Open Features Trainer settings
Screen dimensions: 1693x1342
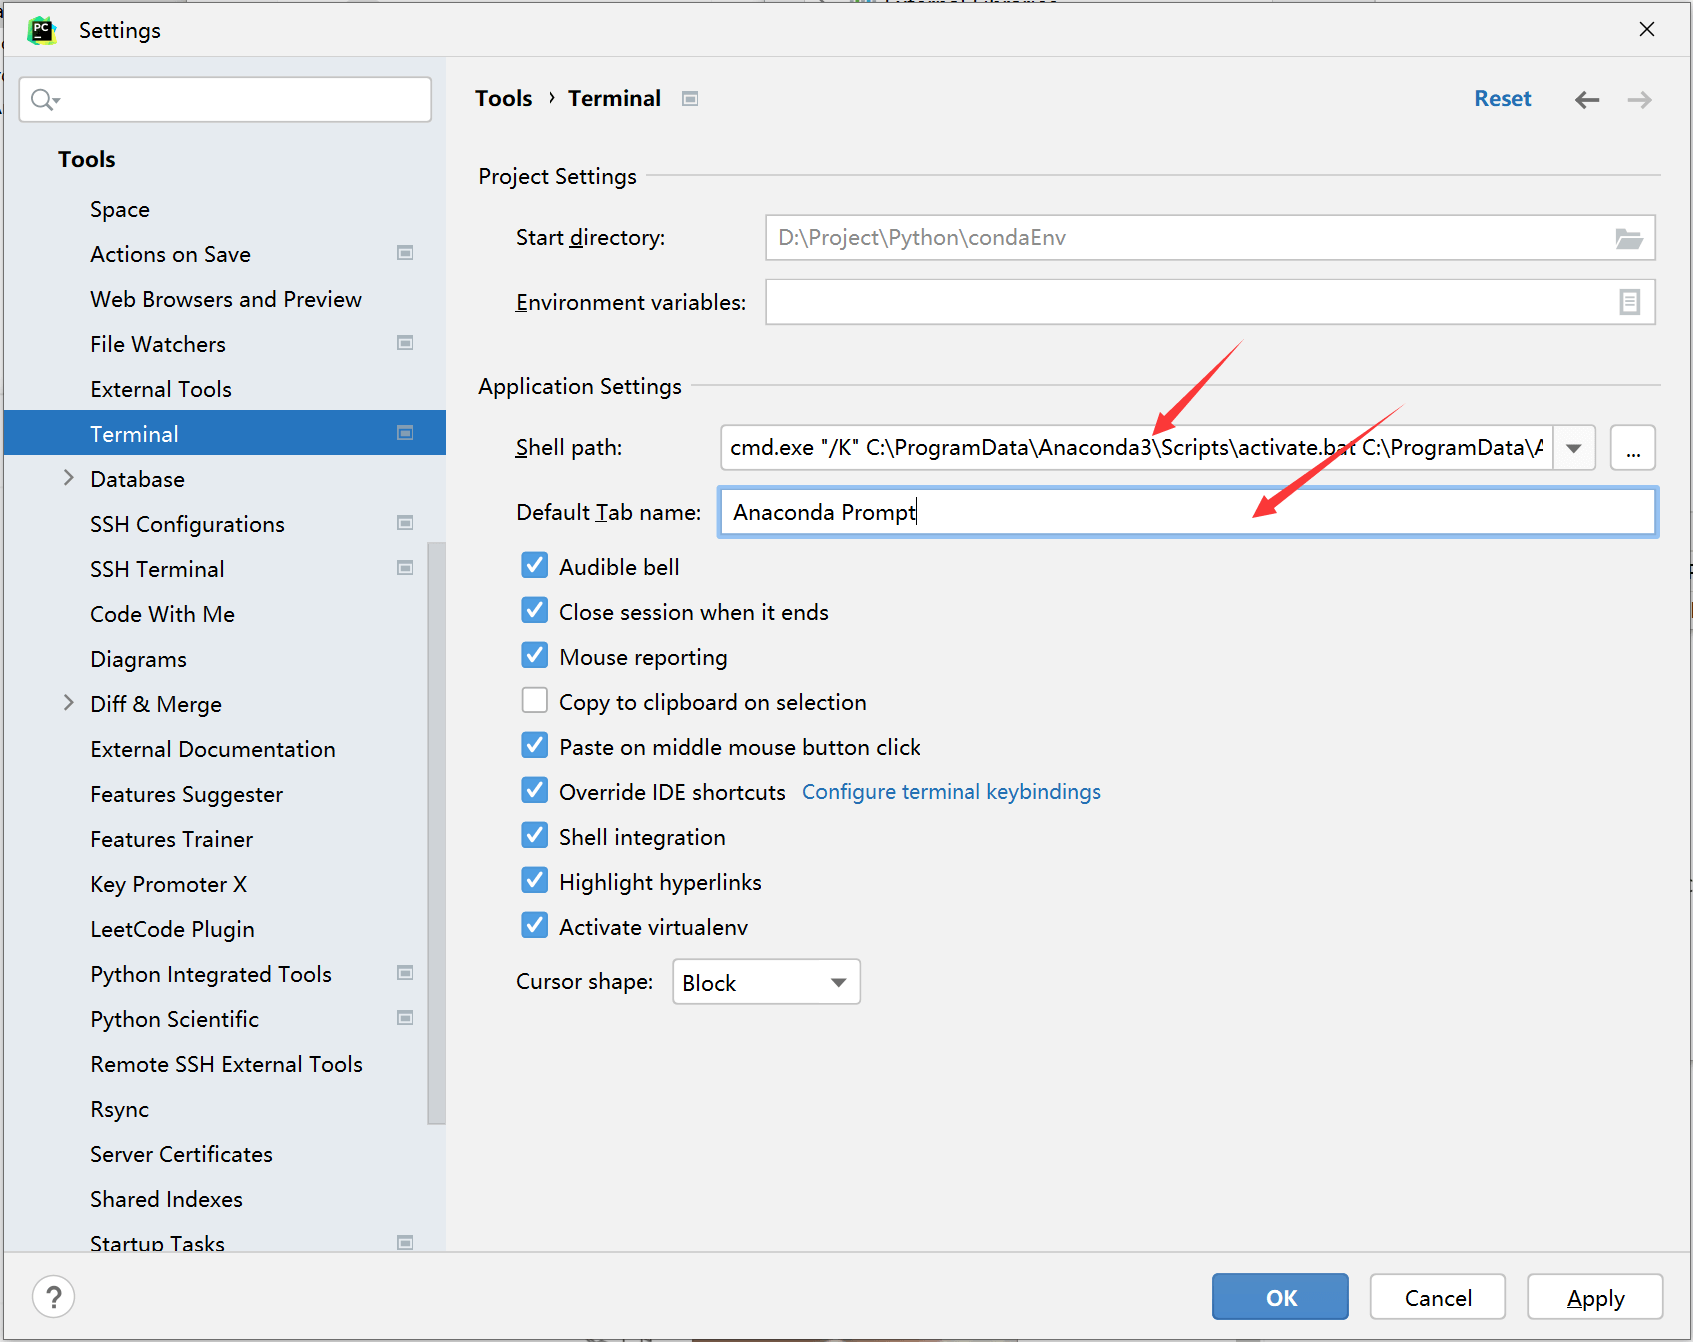coord(171,839)
